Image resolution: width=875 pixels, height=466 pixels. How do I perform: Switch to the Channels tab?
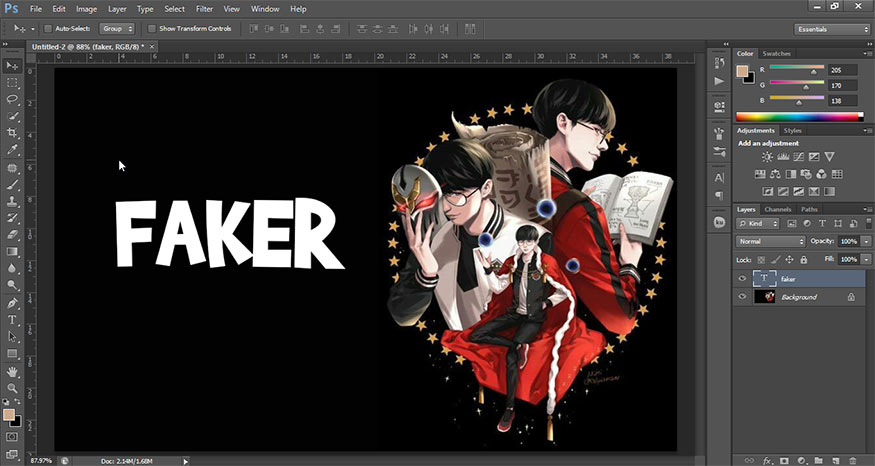(x=778, y=209)
